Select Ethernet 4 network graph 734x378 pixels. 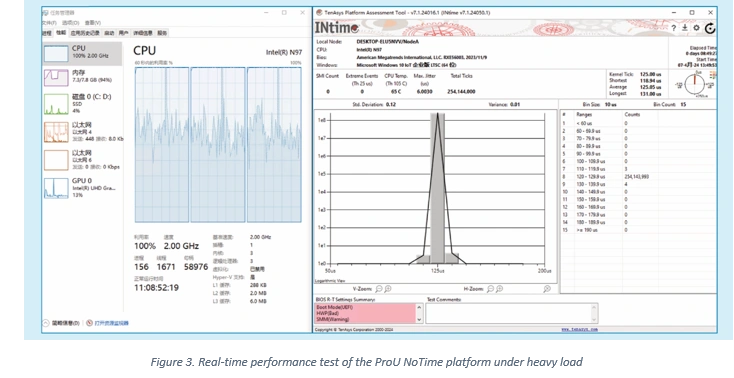[x=56, y=132]
